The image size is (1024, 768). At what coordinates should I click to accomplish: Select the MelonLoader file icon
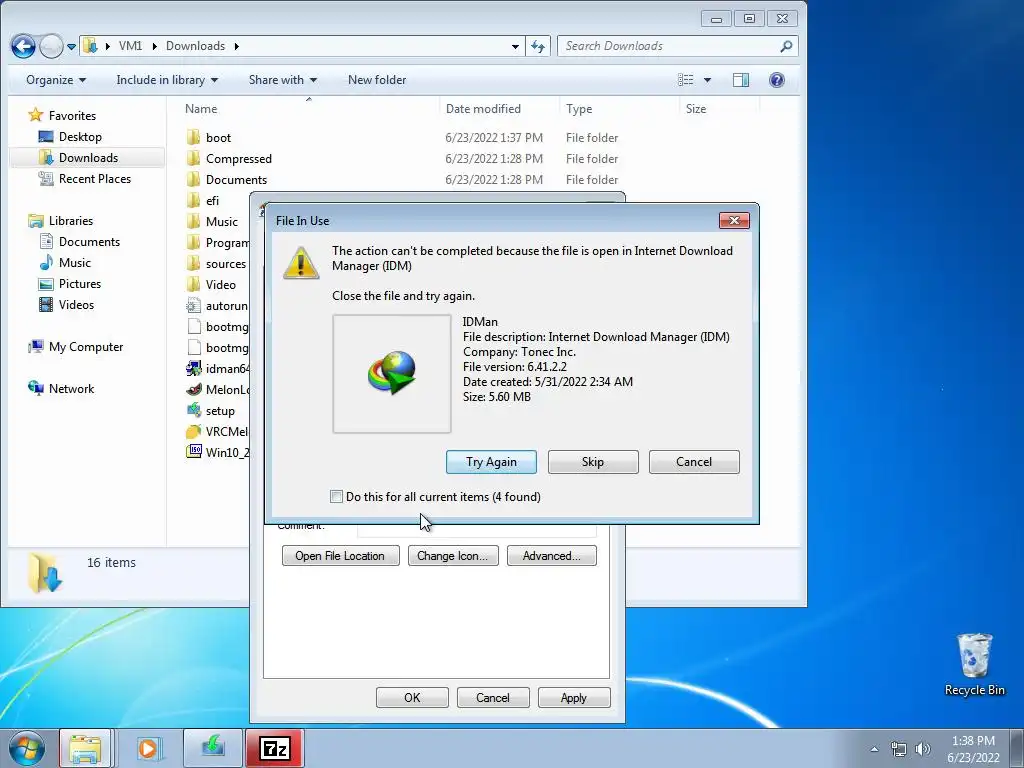193,389
